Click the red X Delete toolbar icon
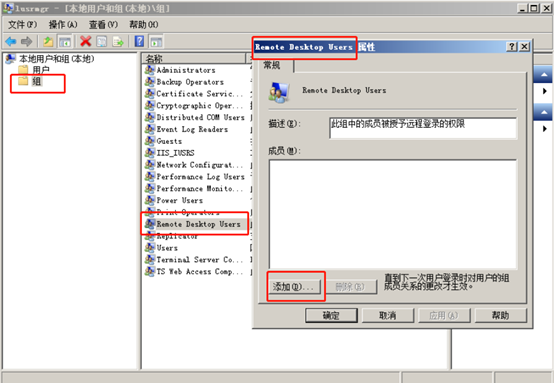 click(86, 41)
